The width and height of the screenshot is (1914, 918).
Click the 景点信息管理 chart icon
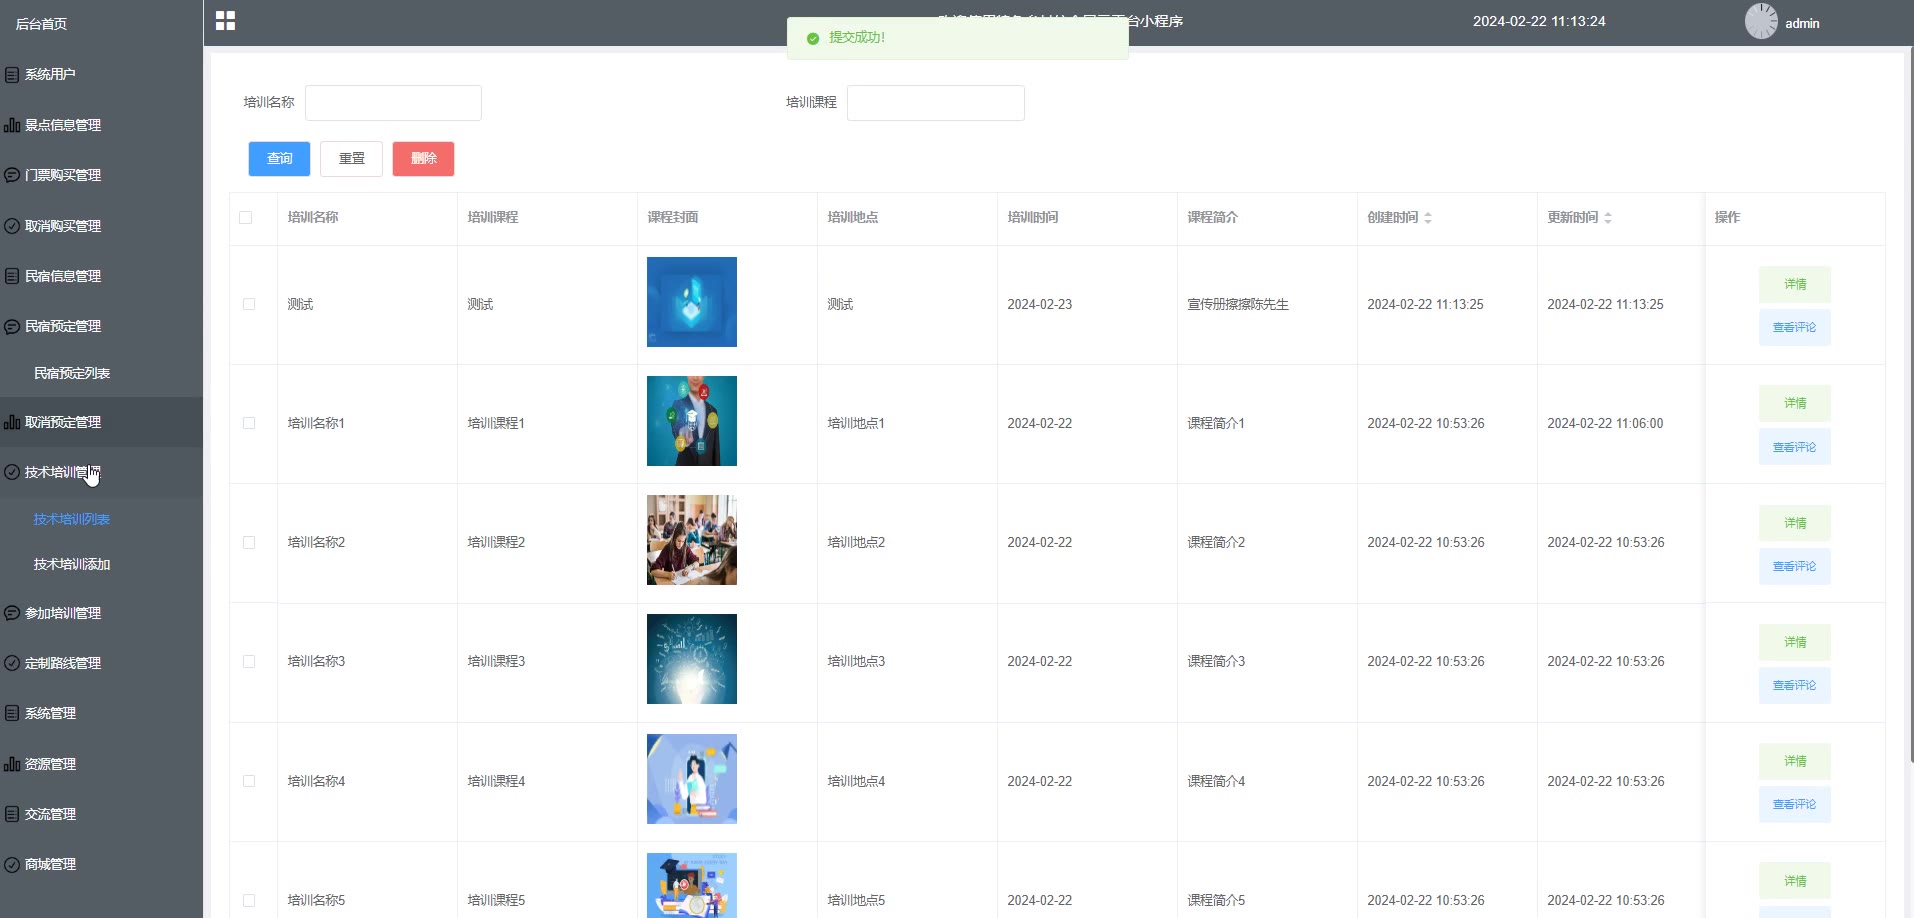12,125
